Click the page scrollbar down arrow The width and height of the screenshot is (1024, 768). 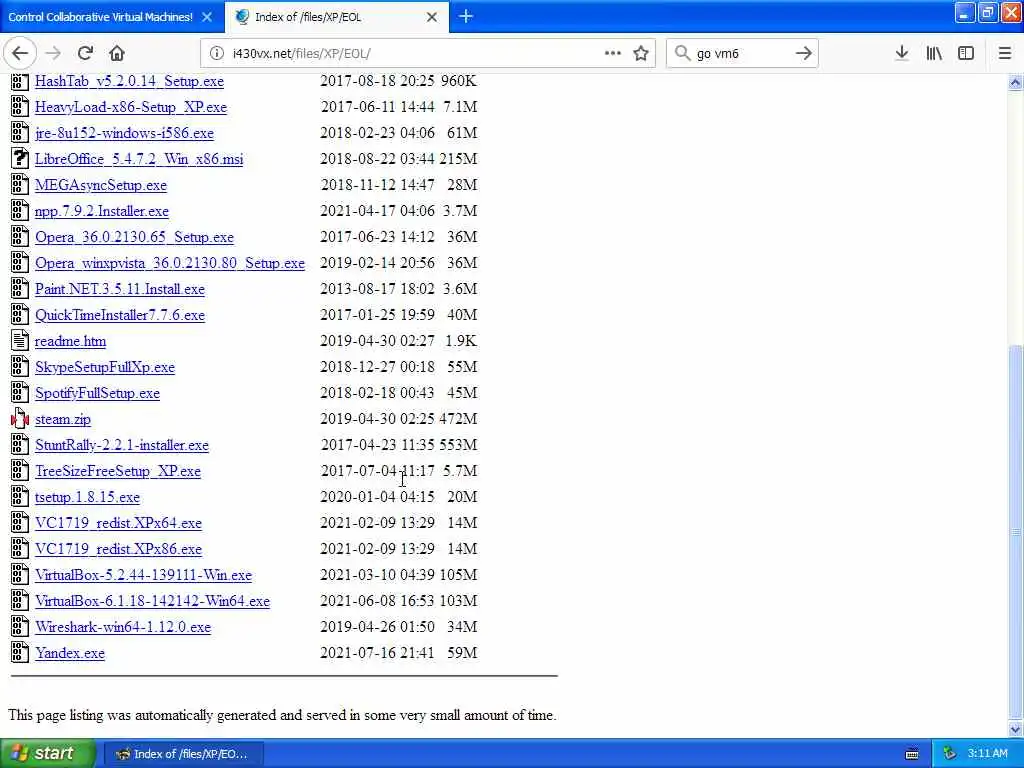[1015, 729]
